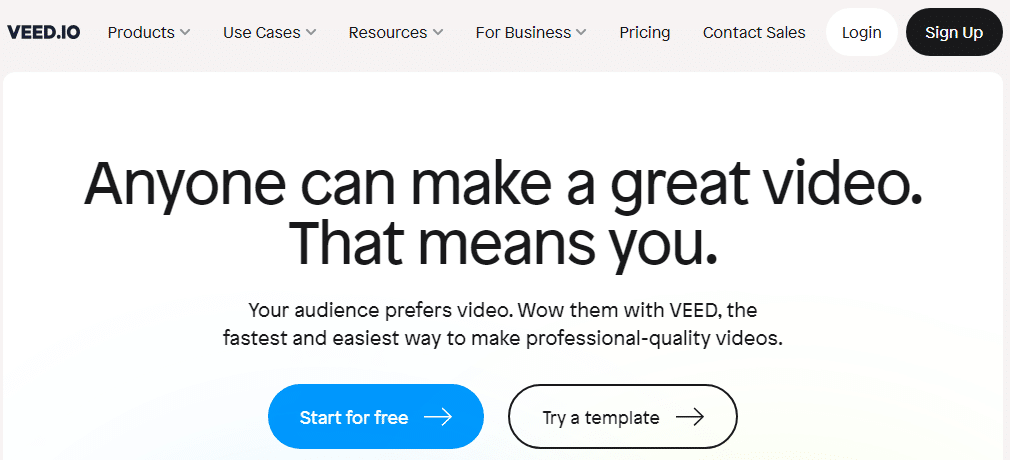Open the Resources menu label

coord(388,32)
